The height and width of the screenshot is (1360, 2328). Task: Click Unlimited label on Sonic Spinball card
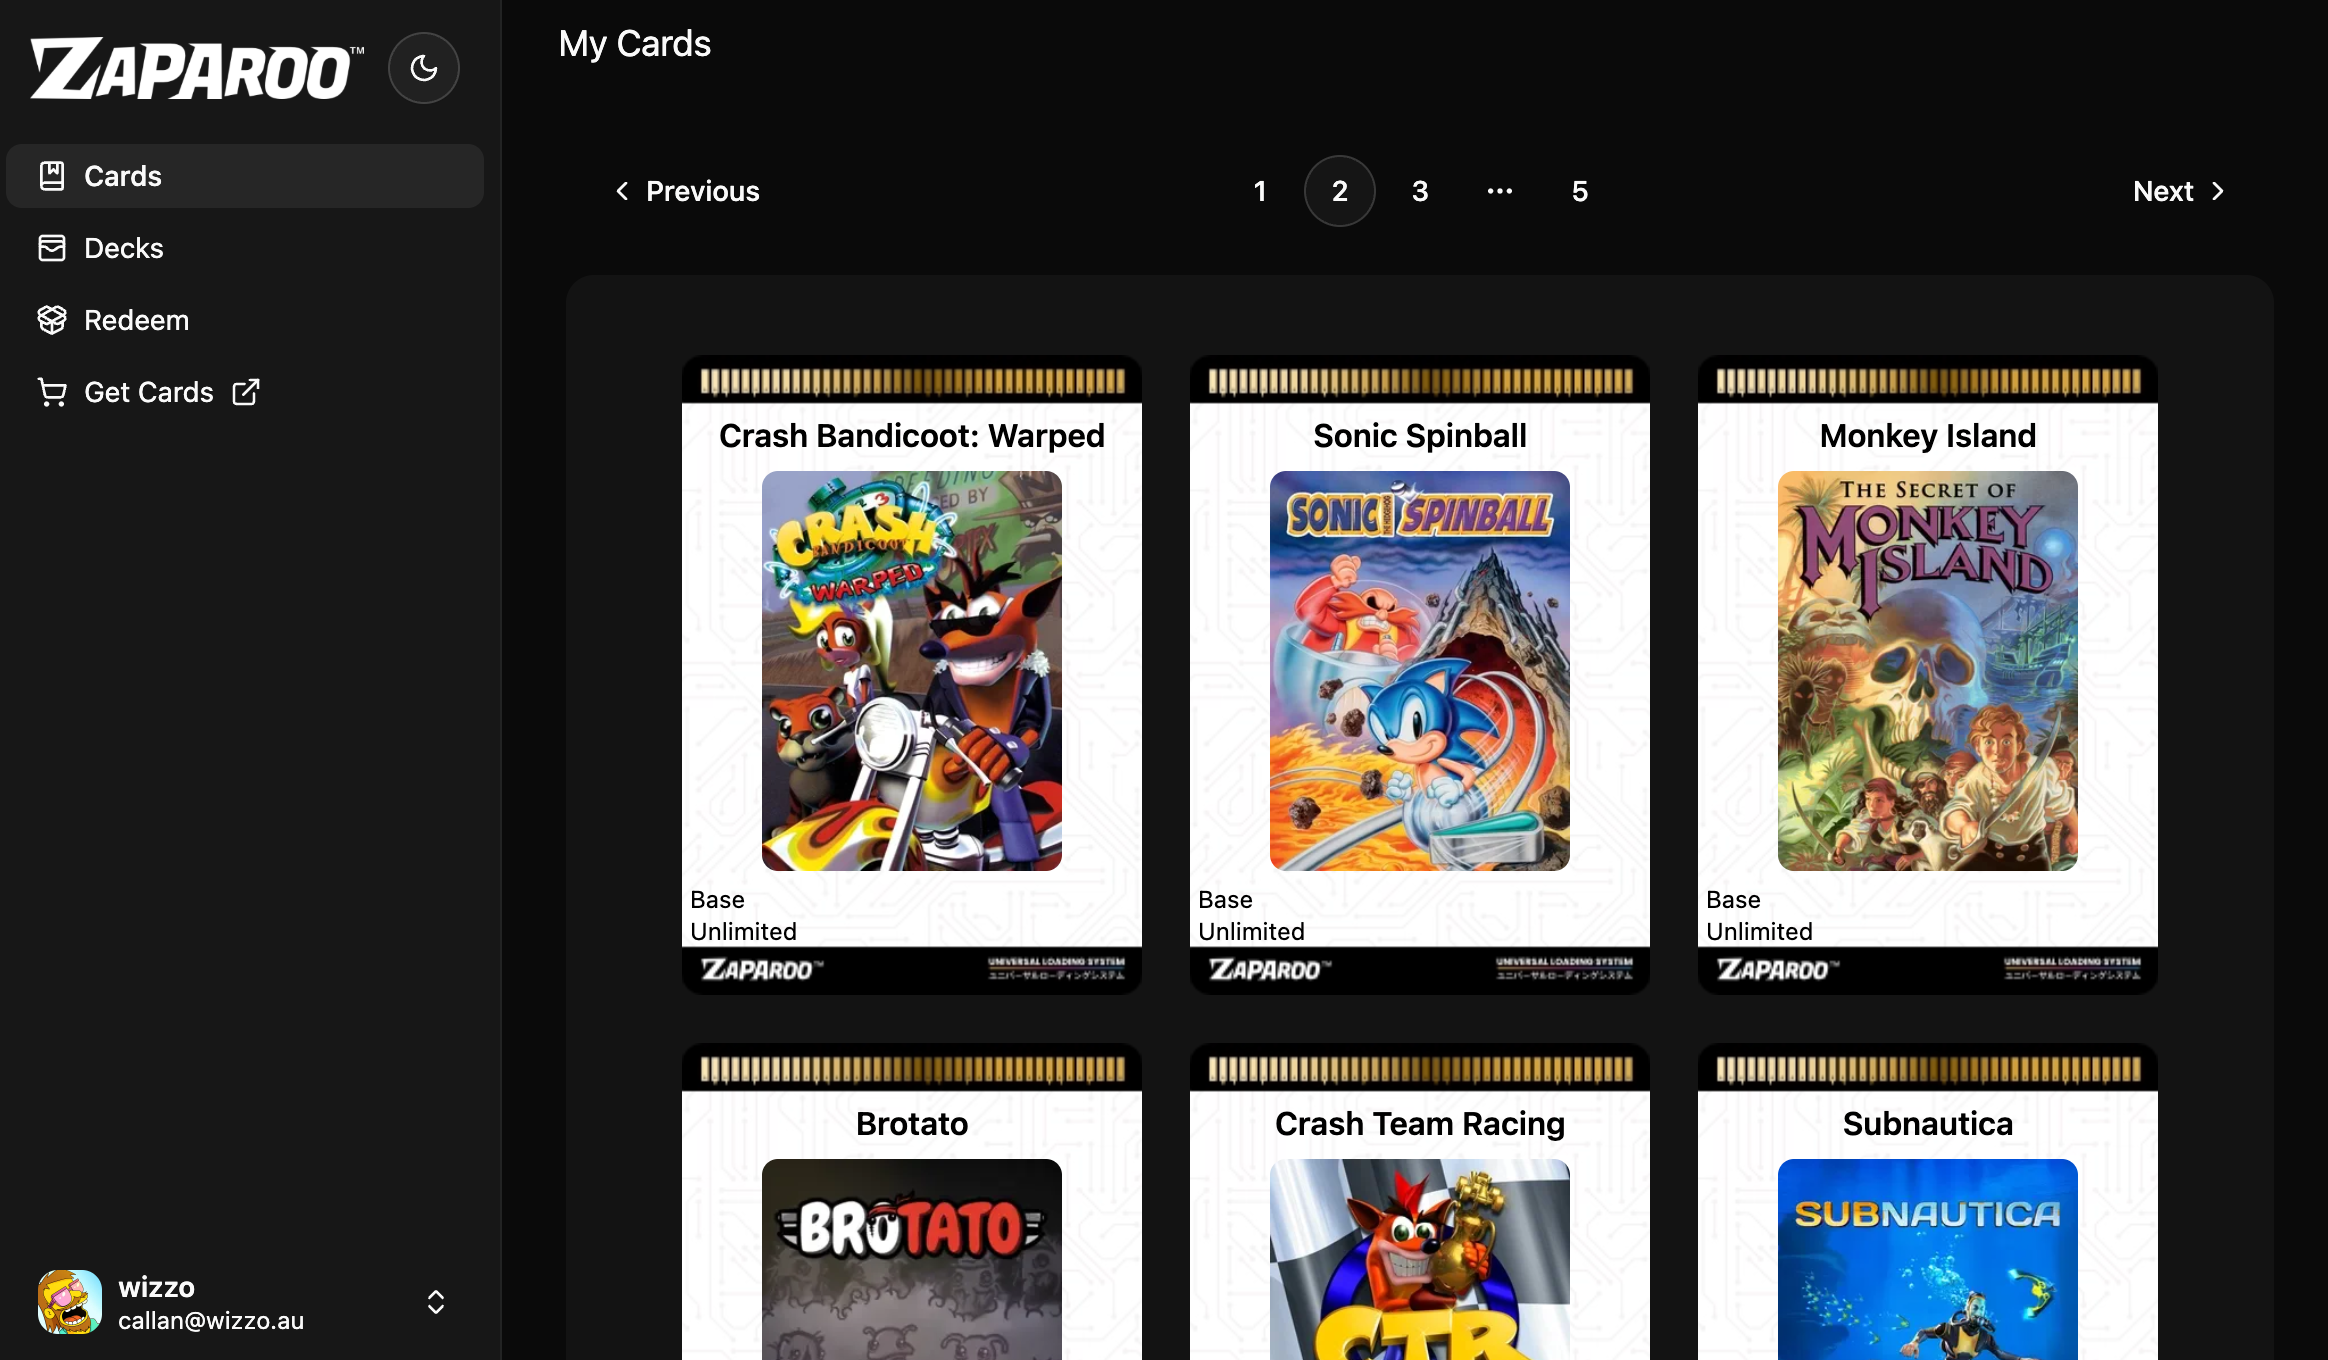(1251, 932)
